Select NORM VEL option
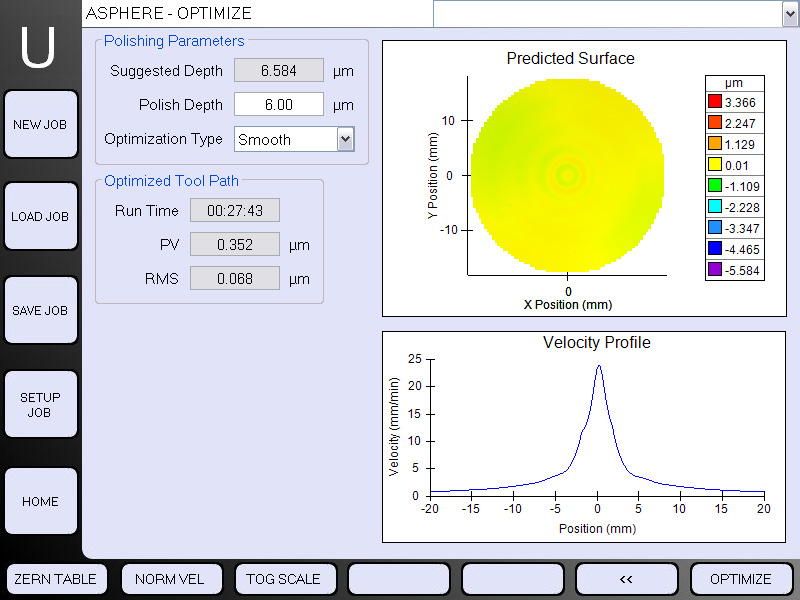This screenshot has width=800, height=600. point(169,579)
